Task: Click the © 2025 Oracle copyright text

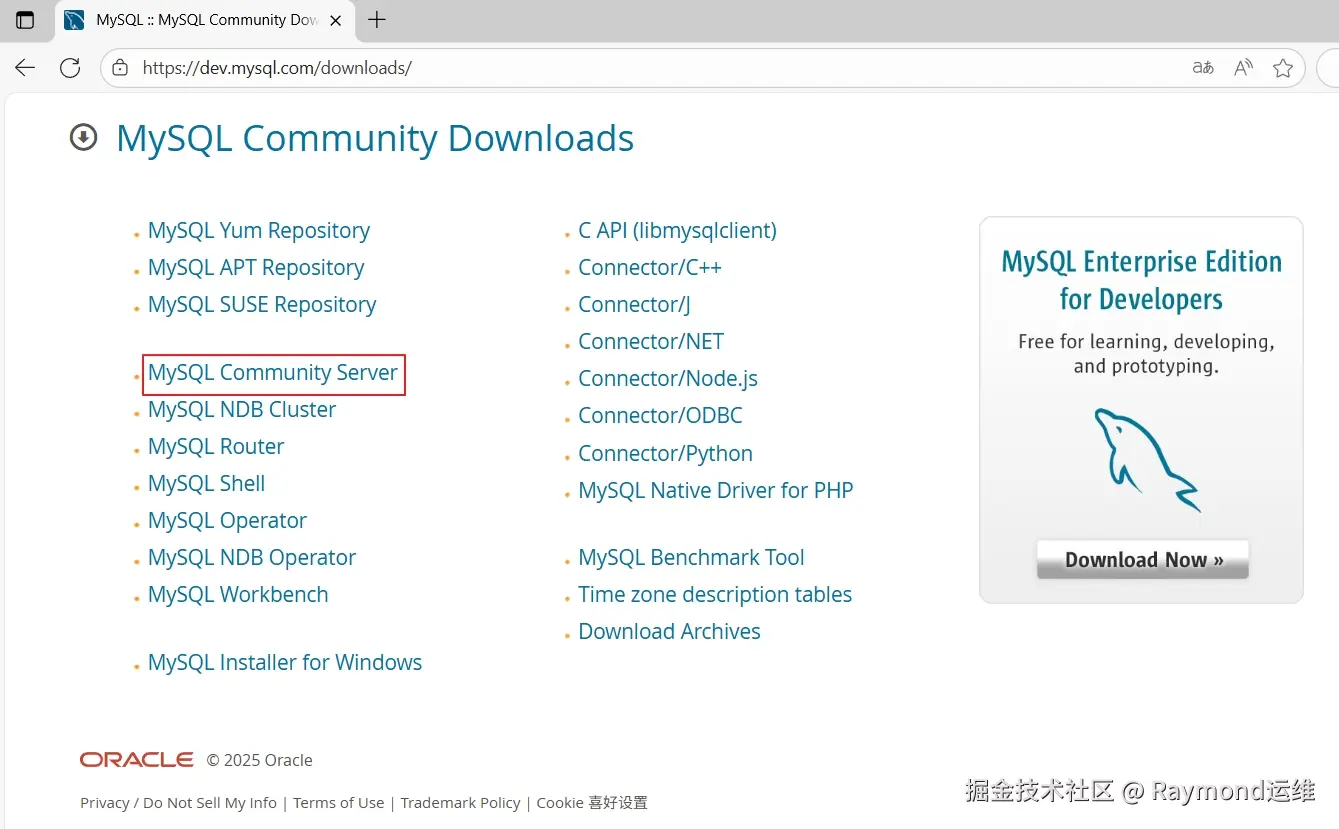Action: tap(260, 760)
